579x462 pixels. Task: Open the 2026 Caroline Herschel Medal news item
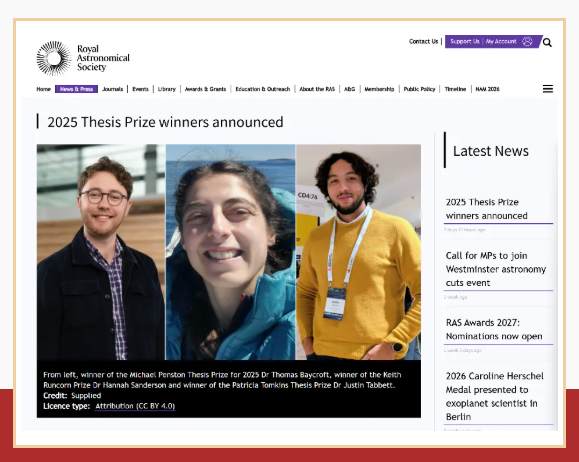(494, 396)
